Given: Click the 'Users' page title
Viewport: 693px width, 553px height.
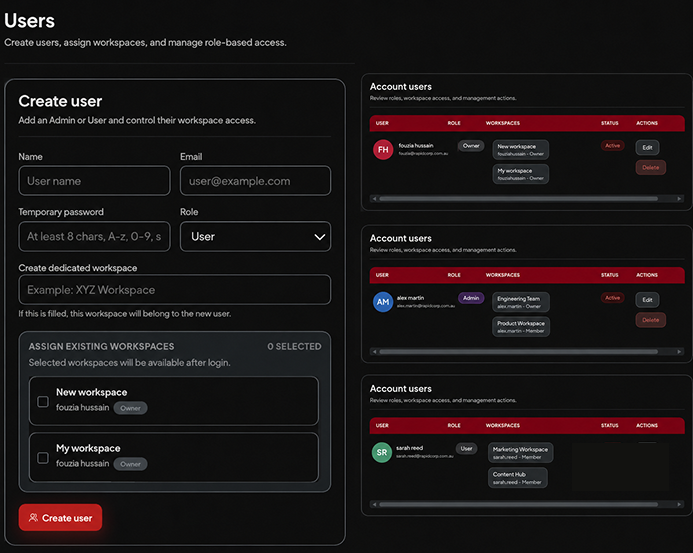Looking at the screenshot, I should click(29, 21).
